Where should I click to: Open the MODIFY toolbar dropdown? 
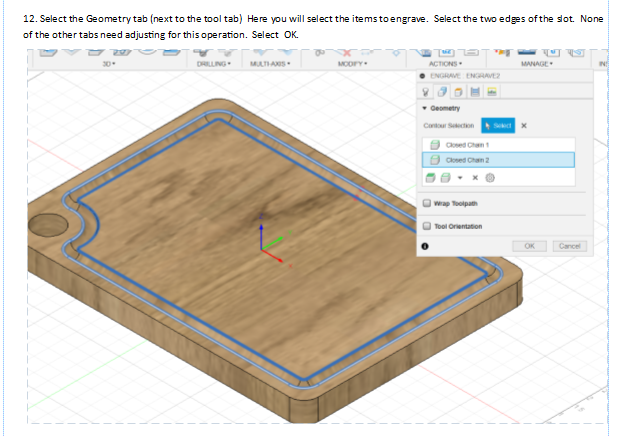pyautogui.click(x=352, y=64)
